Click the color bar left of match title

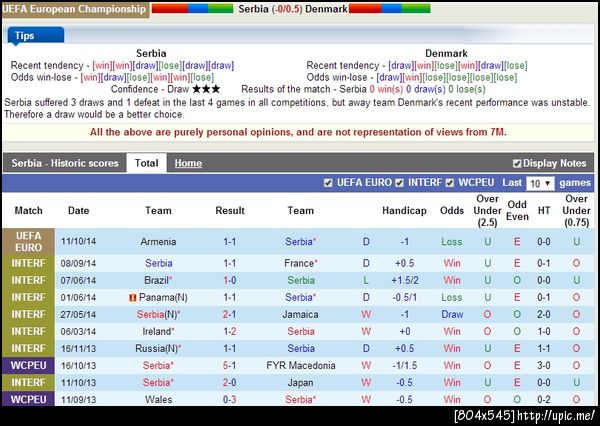click(192, 8)
